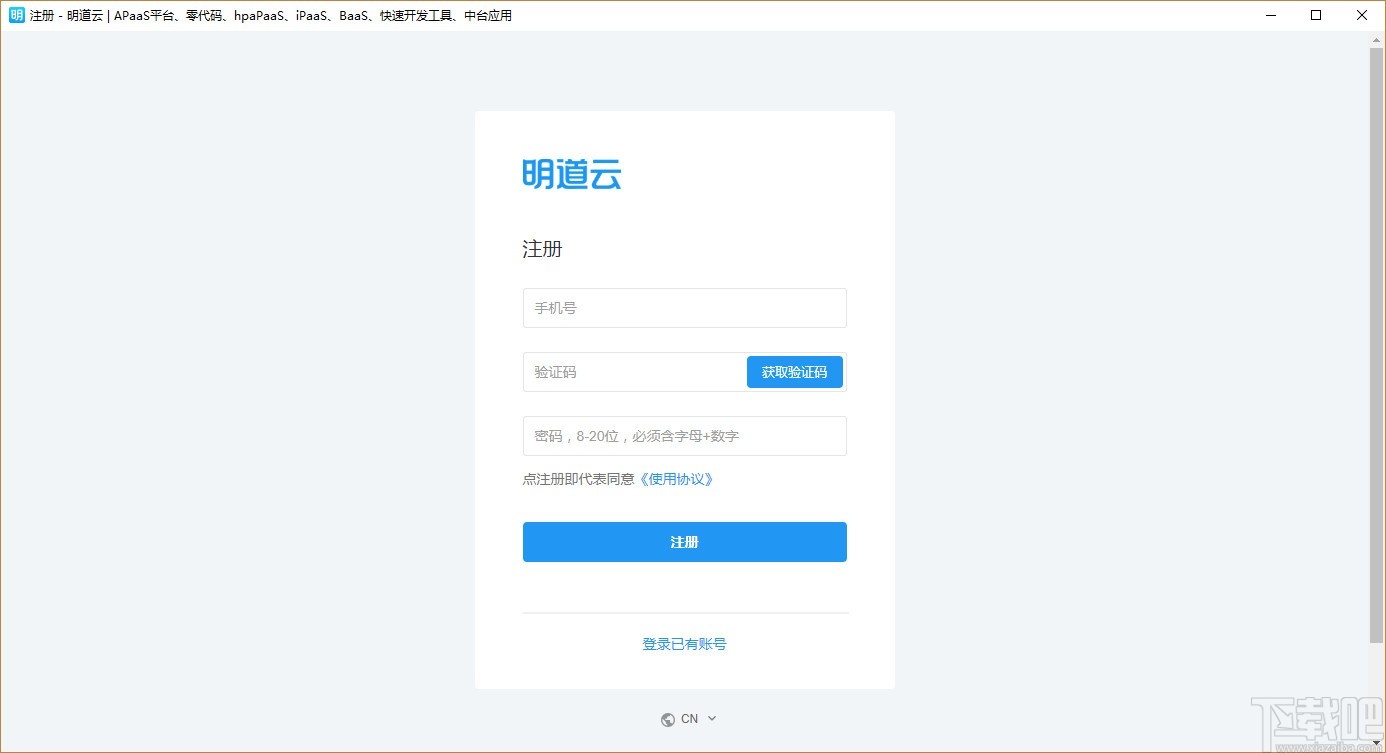
Task: Focus the 验证码 verification code field
Action: (634, 372)
